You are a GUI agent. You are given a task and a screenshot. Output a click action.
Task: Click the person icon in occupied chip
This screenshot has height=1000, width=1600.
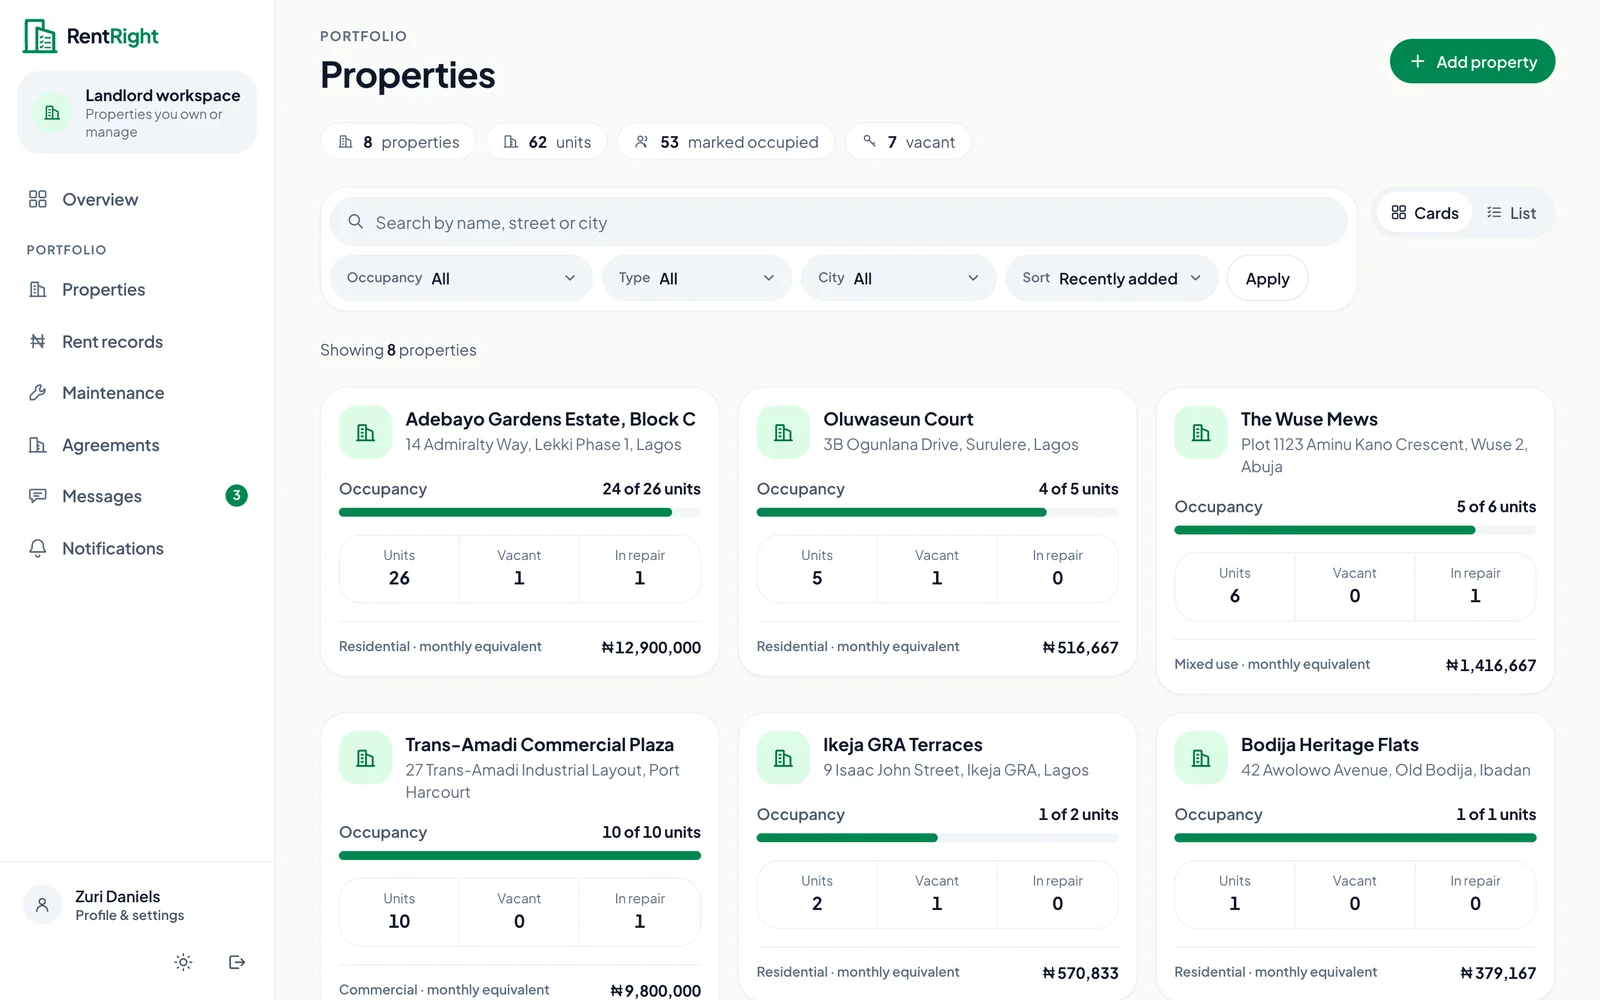642,142
